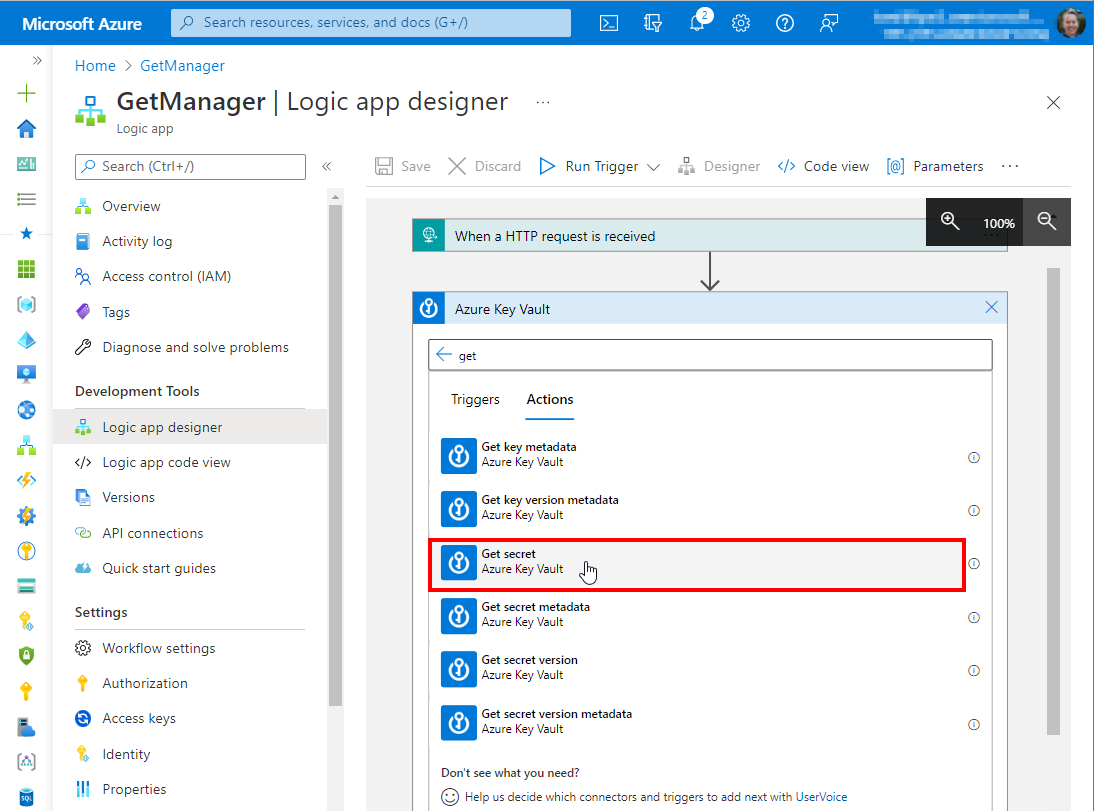Screen dimensions: 1094x811
Task: Open portal settings gear icon
Action: click(x=741, y=23)
